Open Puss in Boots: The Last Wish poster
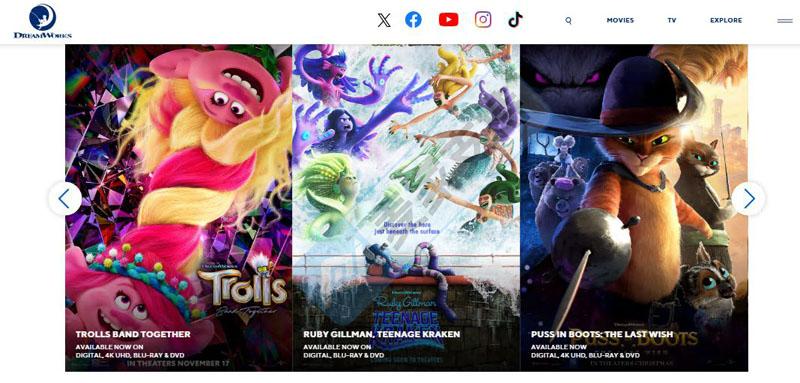This screenshot has width=800, height=383. click(634, 208)
